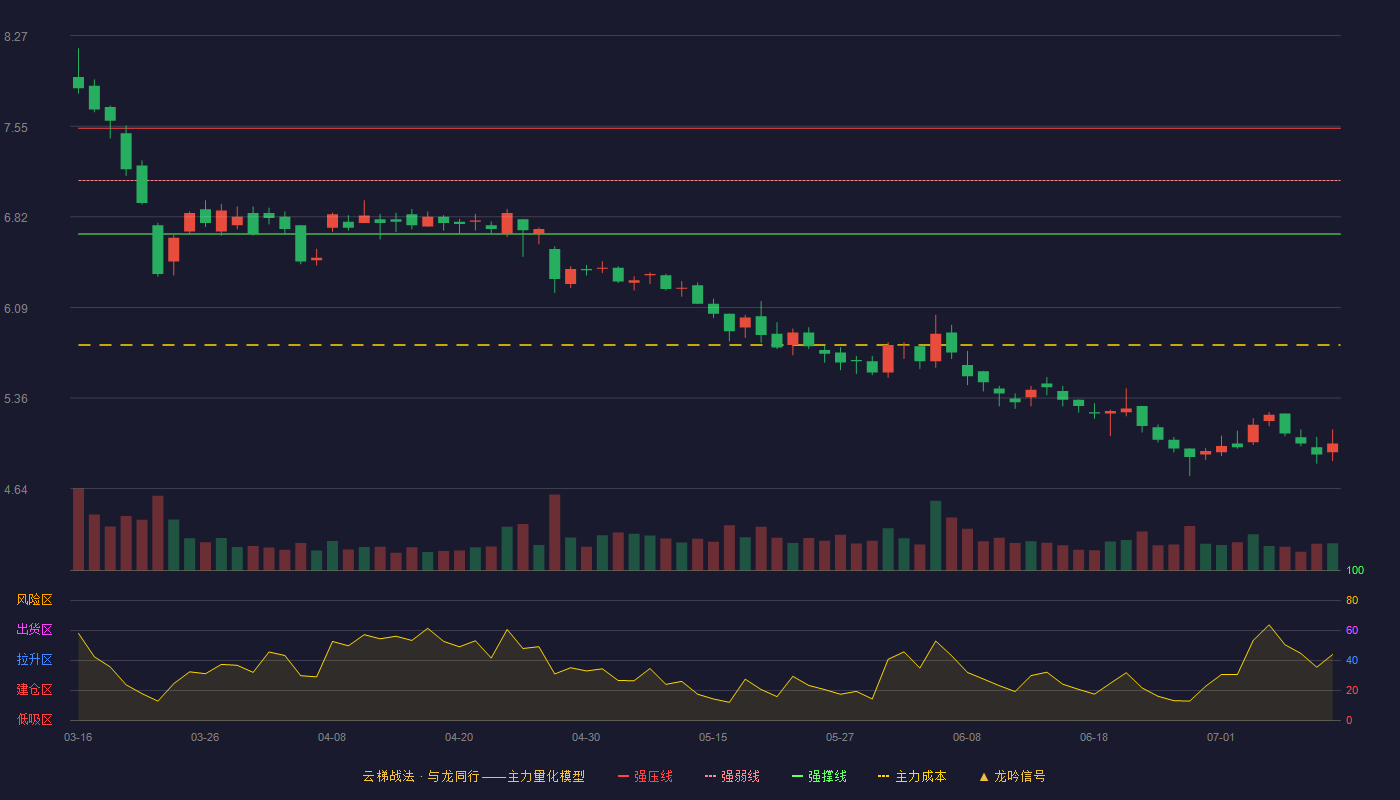Click the red 强压线 legend marker
This screenshot has height=800, width=1400.
[623, 776]
